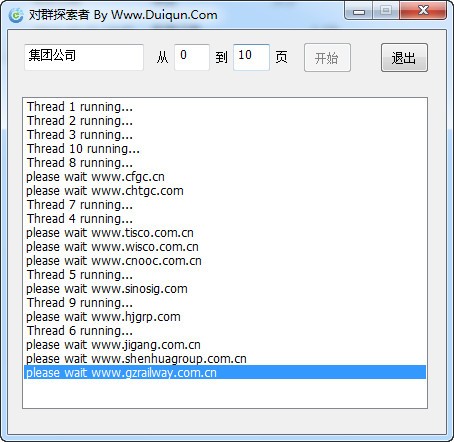Click the 退出 exit button
The width and height of the screenshot is (454, 442).
coord(404,58)
